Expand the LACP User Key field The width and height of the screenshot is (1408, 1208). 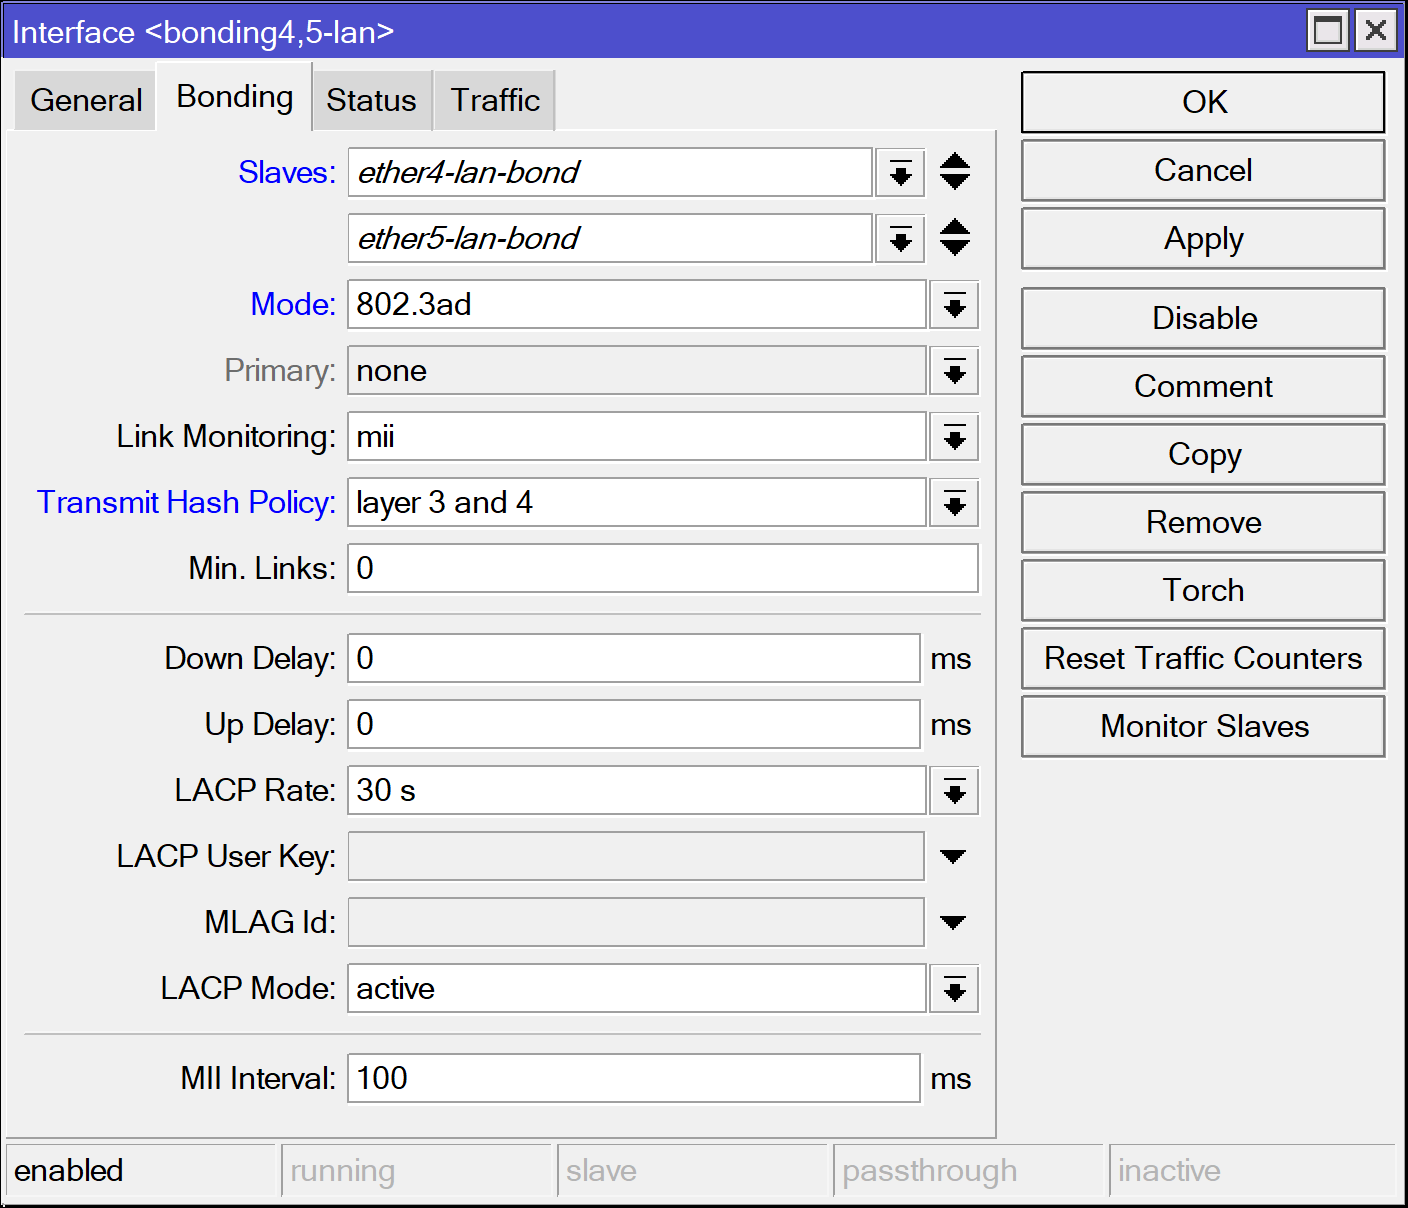953,857
